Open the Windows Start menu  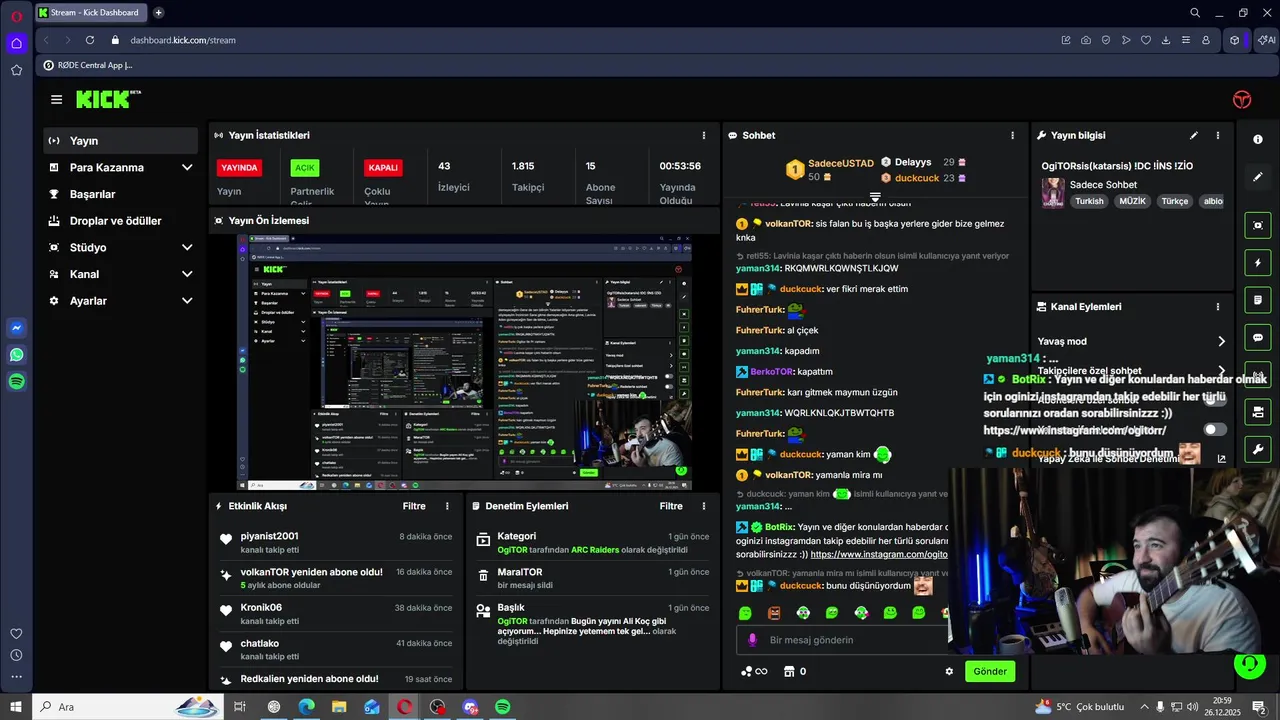click(16, 707)
